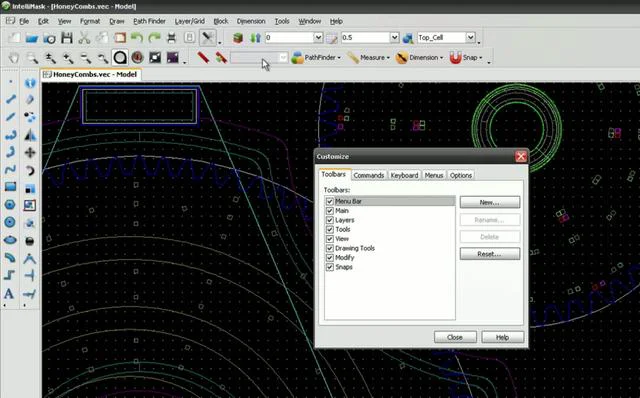The width and height of the screenshot is (640, 398).
Task: Click the New... button in Customize
Action: [490, 202]
